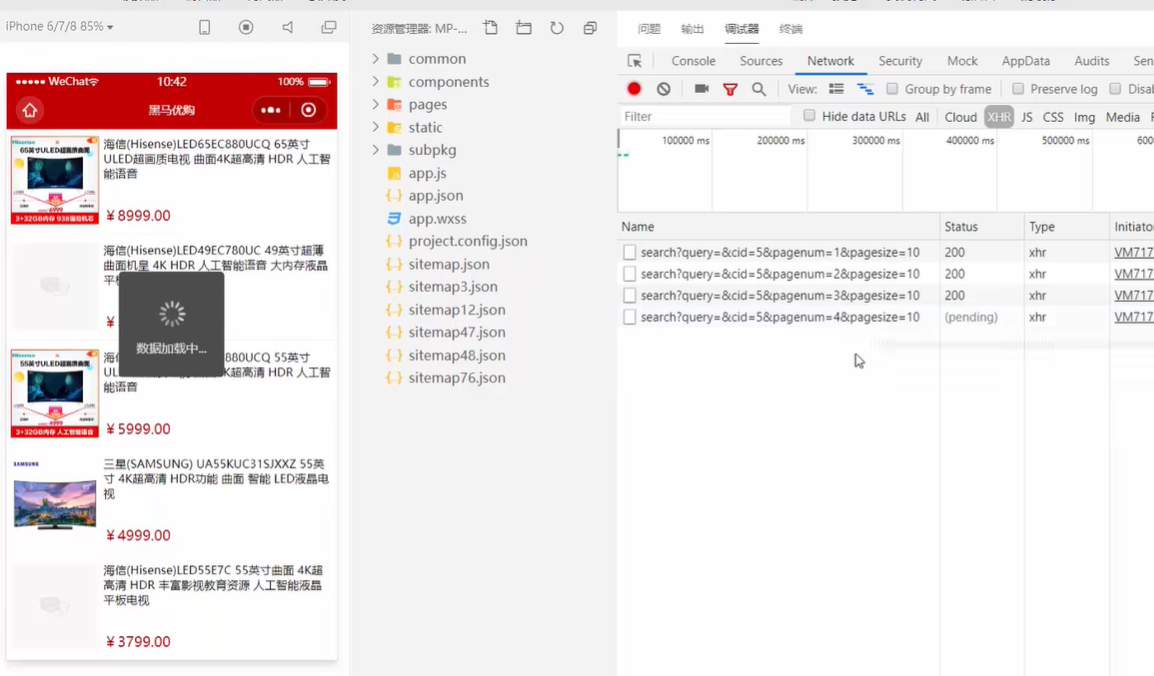Expand the static folder

pos(375,127)
